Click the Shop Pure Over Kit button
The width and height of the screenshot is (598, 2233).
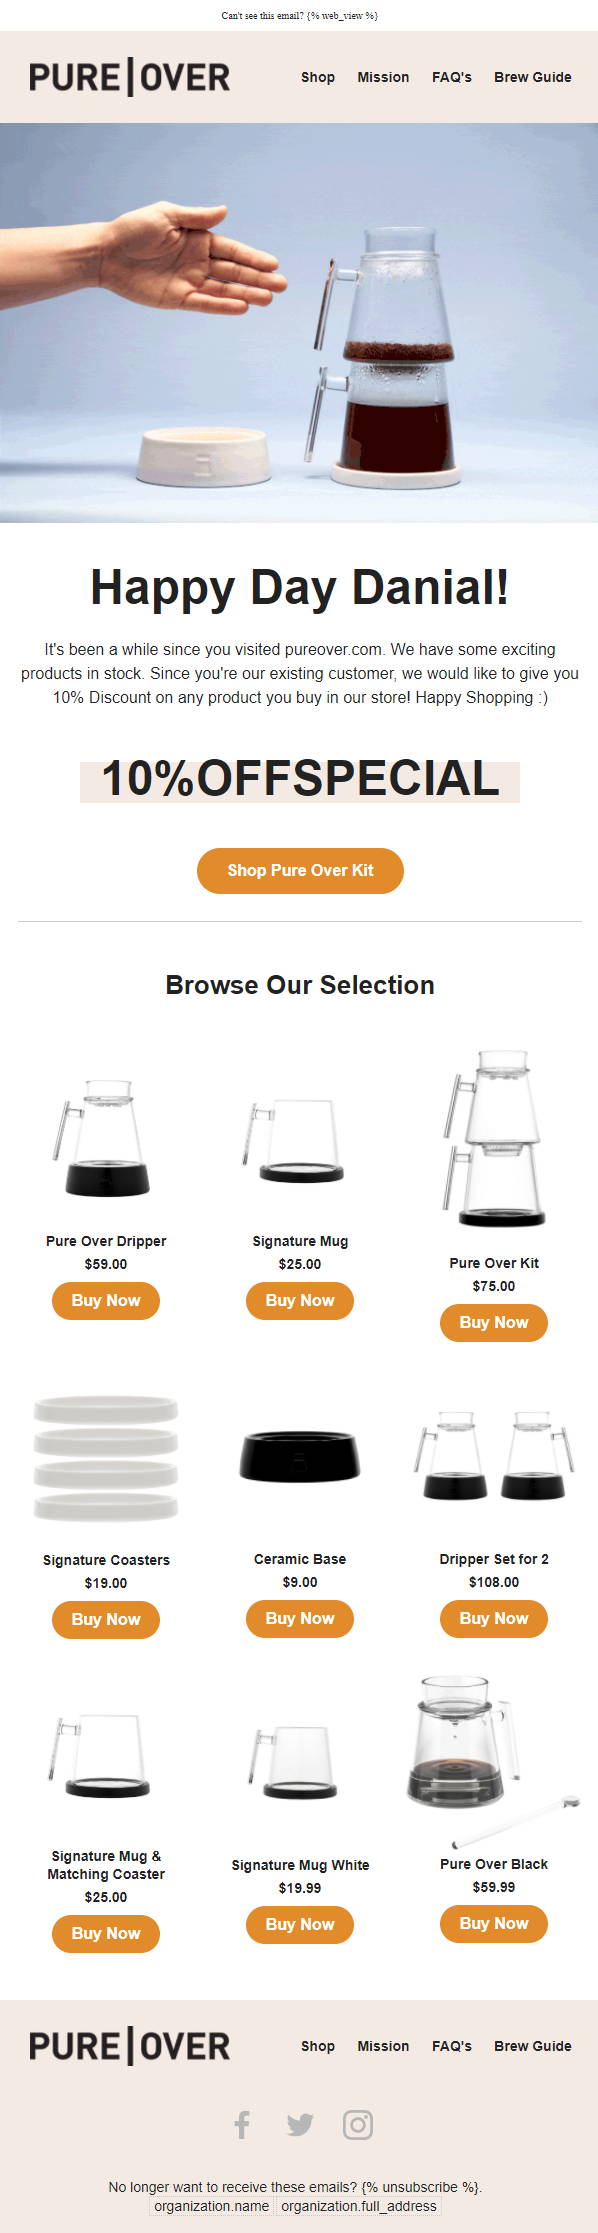(300, 870)
